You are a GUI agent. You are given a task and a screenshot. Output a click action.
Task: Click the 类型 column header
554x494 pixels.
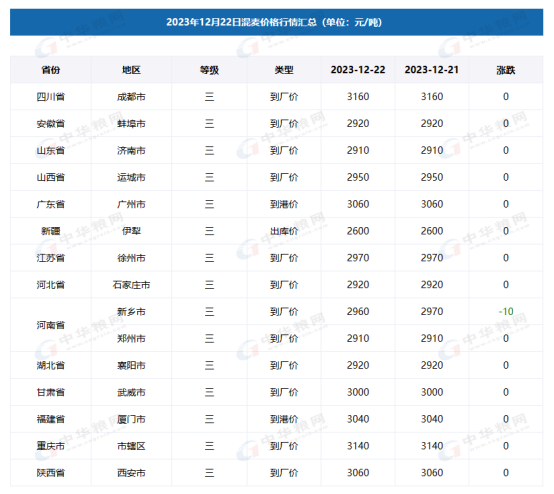(x=284, y=70)
